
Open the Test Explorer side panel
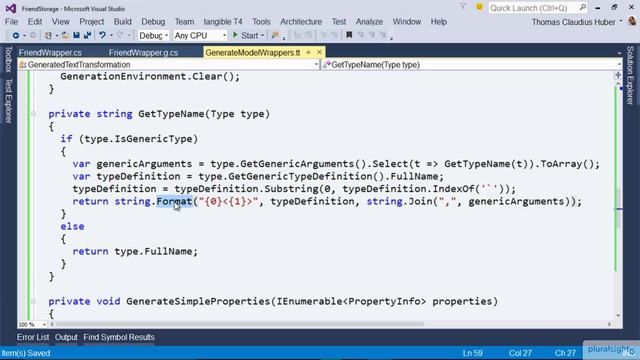click(x=8, y=100)
